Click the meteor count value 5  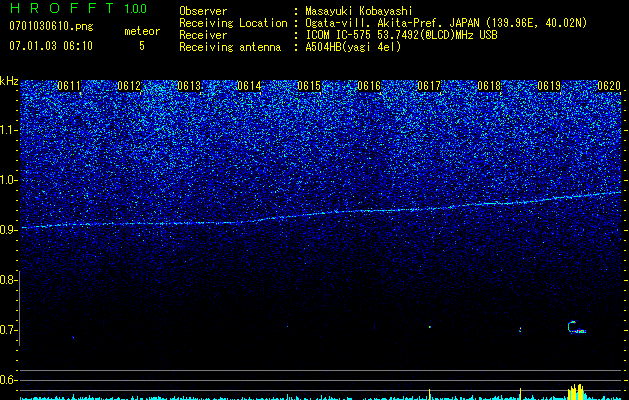point(142,46)
